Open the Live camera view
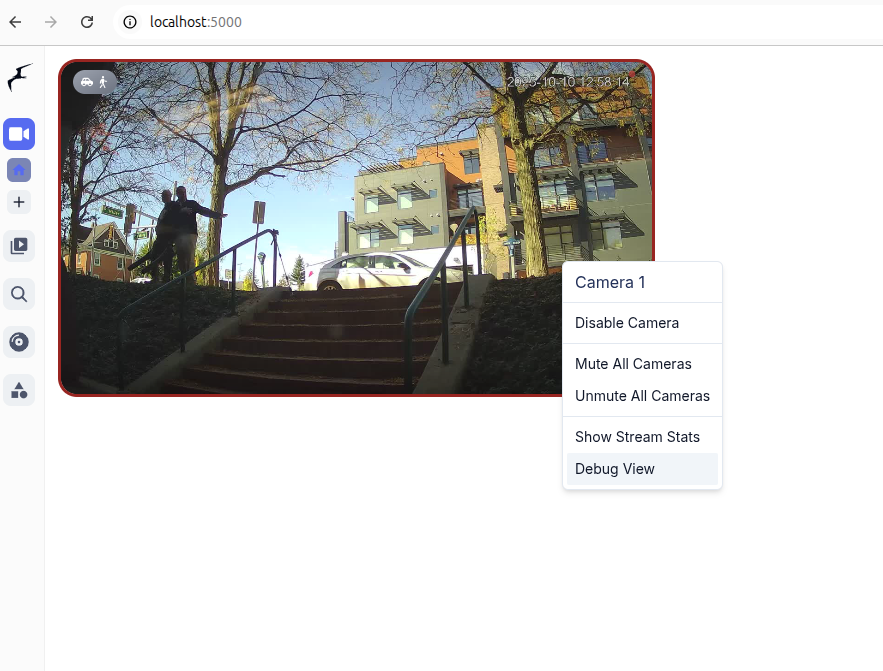 (x=19, y=134)
